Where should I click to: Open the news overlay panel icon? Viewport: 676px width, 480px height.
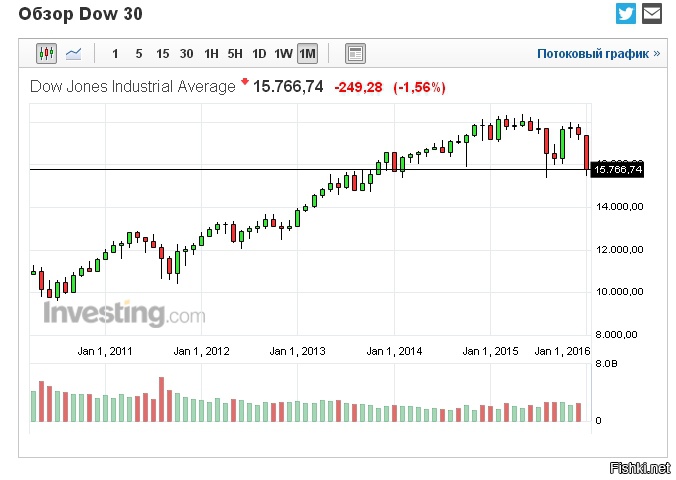(x=355, y=53)
